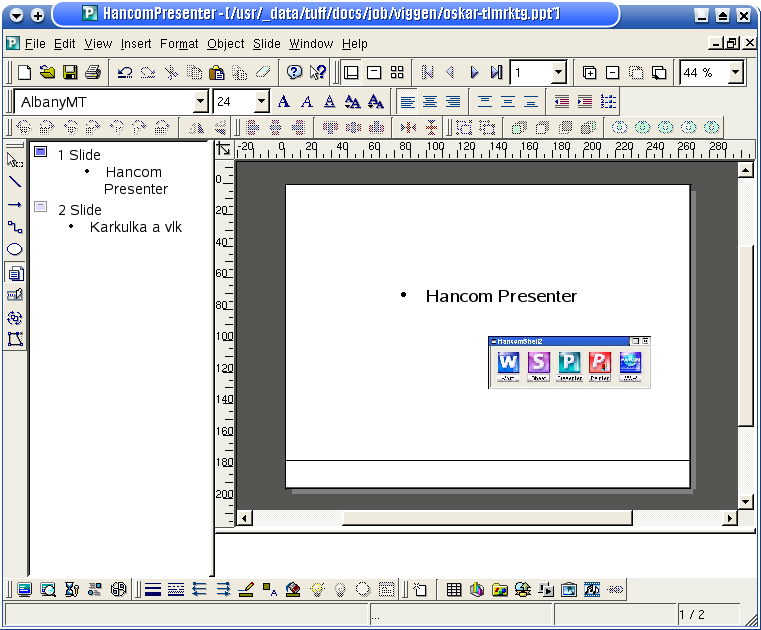Screen dimensions: 761x630
Task: Select the free transform polygon tool
Action: tap(15, 339)
